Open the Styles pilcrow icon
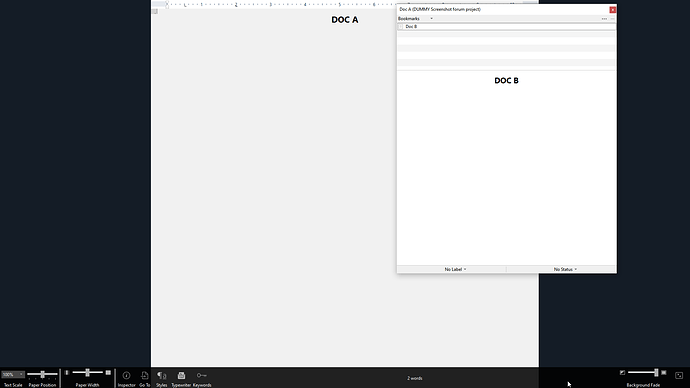This screenshot has height=388, width=690. 161,375
